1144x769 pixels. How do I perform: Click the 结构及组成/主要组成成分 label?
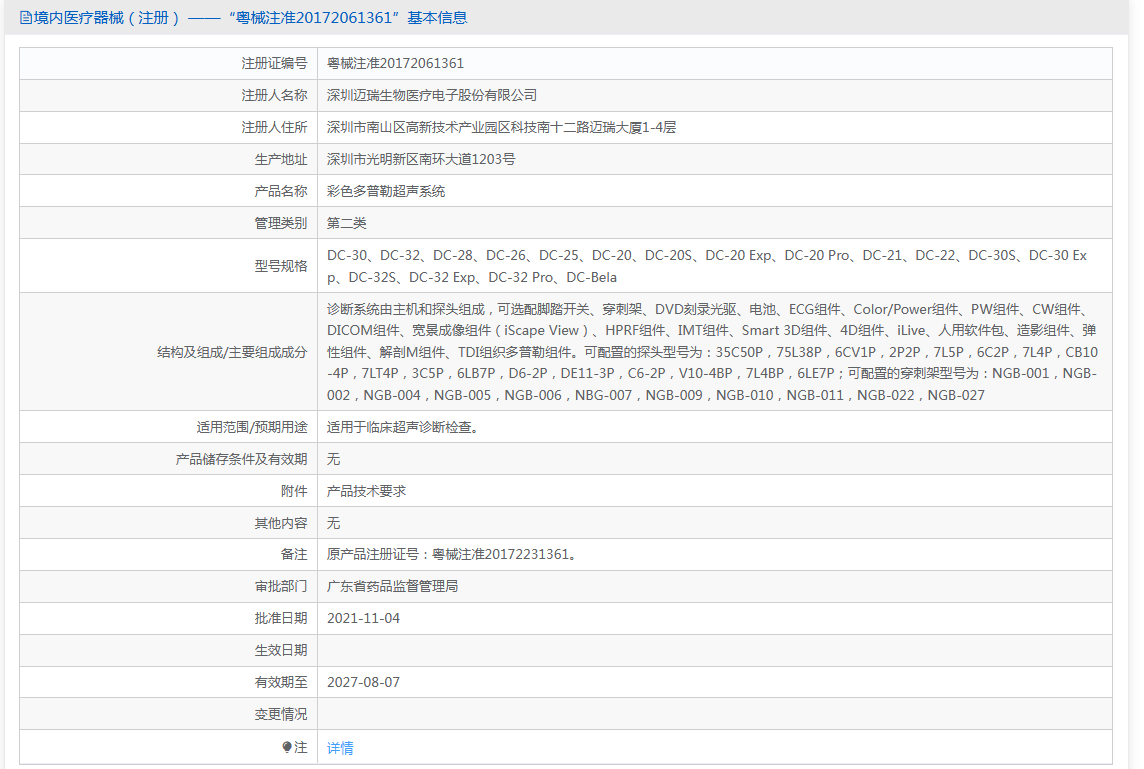click(232, 352)
